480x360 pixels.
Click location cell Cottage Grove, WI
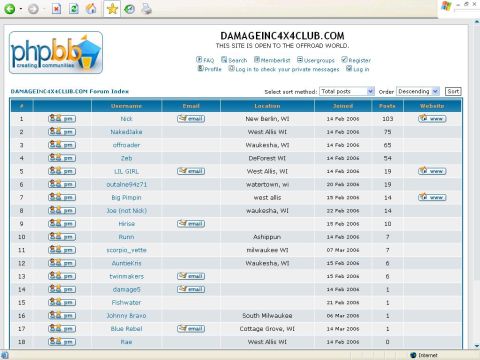coord(267,328)
